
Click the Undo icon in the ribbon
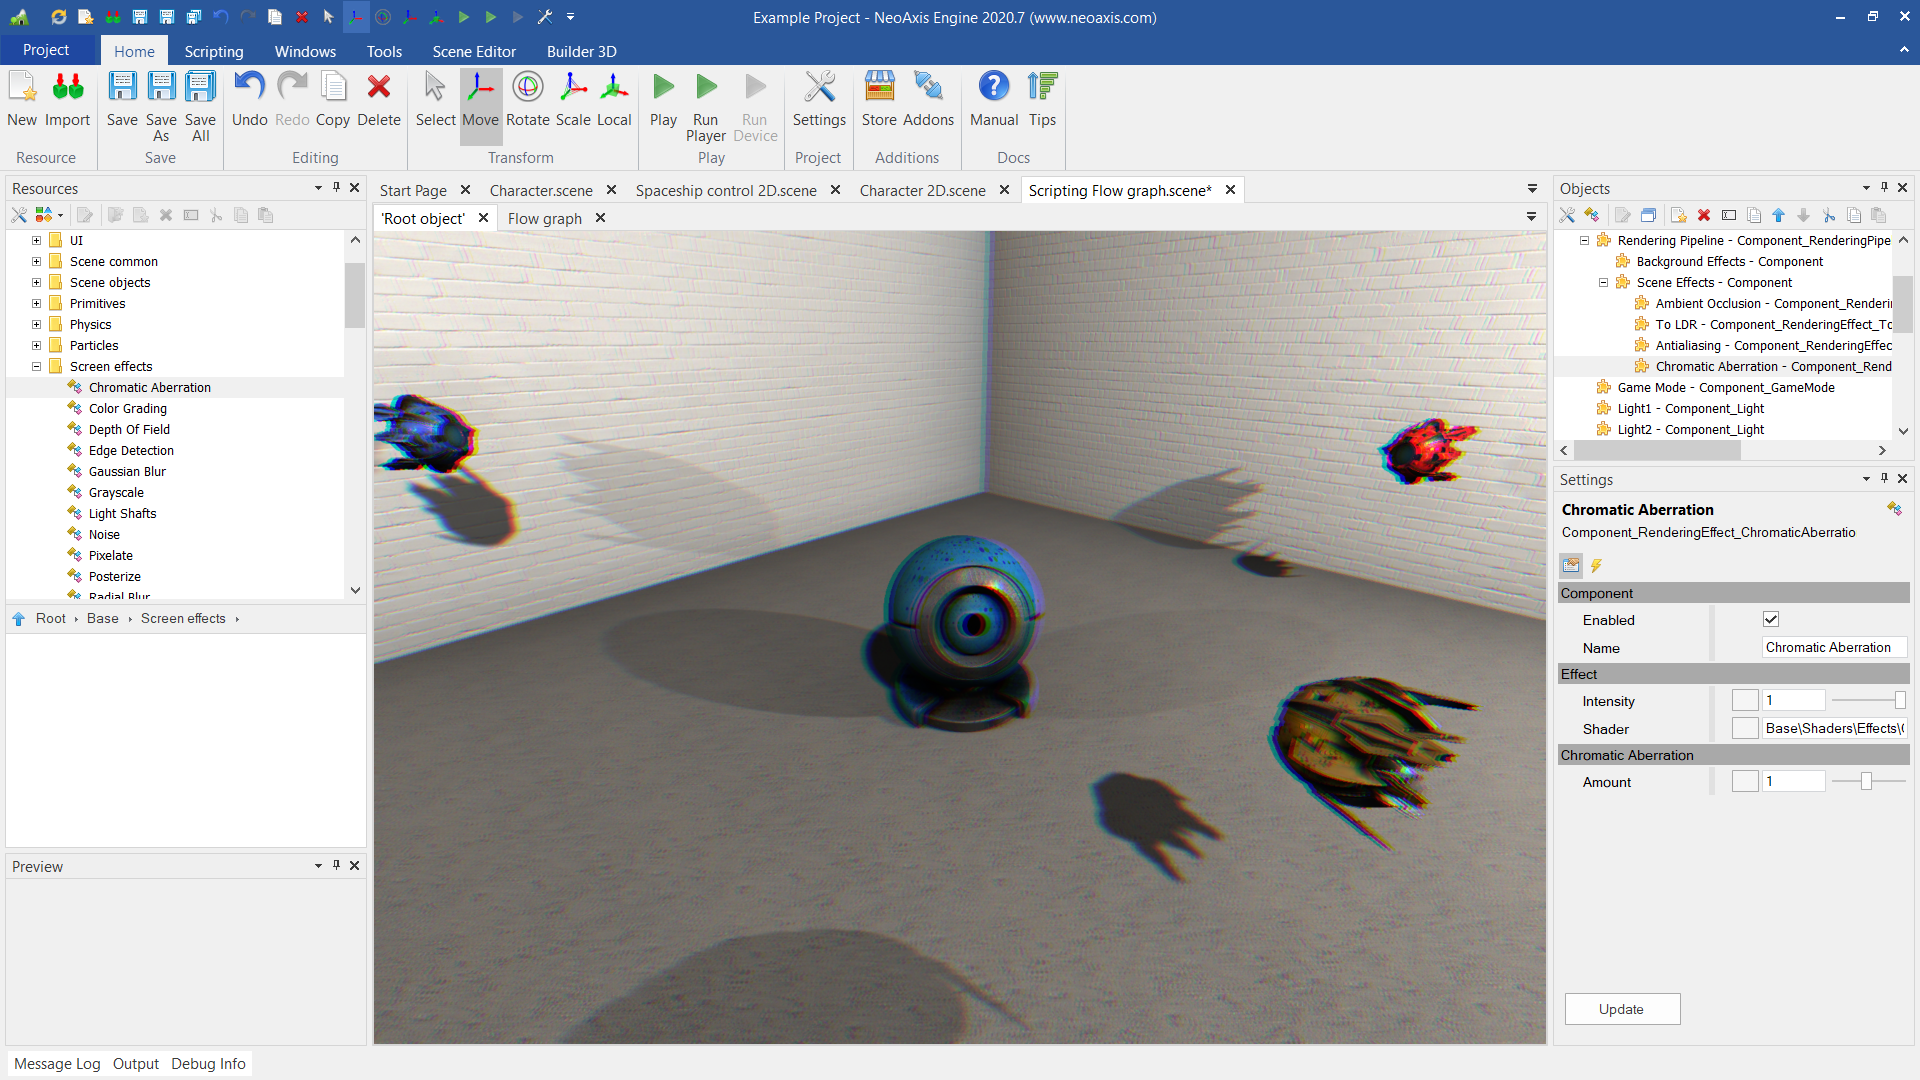point(249,88)
